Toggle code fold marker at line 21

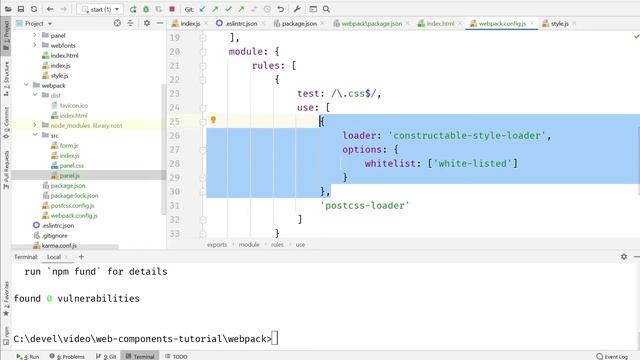(203, 65)
